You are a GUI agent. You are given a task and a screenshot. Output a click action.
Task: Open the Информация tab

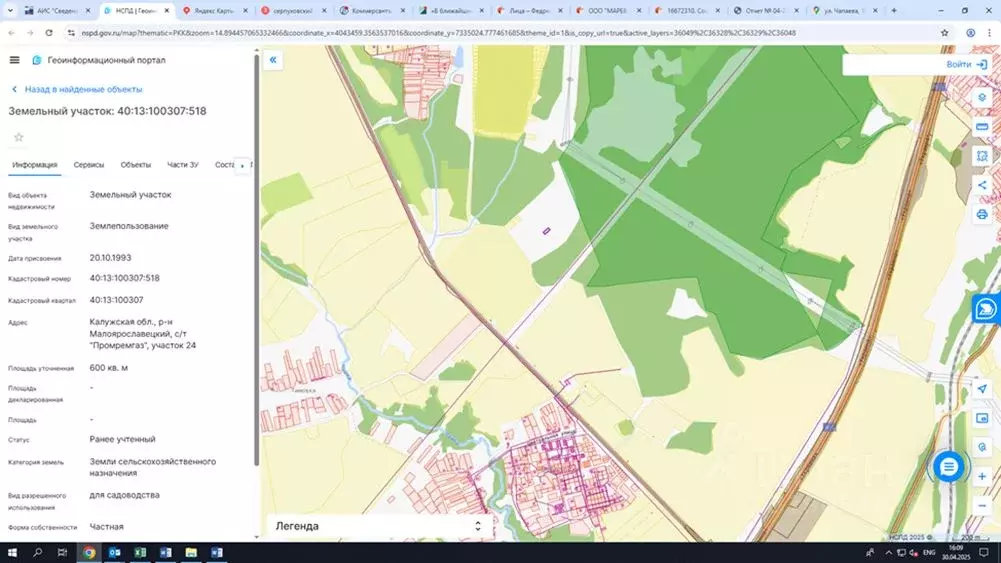coord(34,165)
